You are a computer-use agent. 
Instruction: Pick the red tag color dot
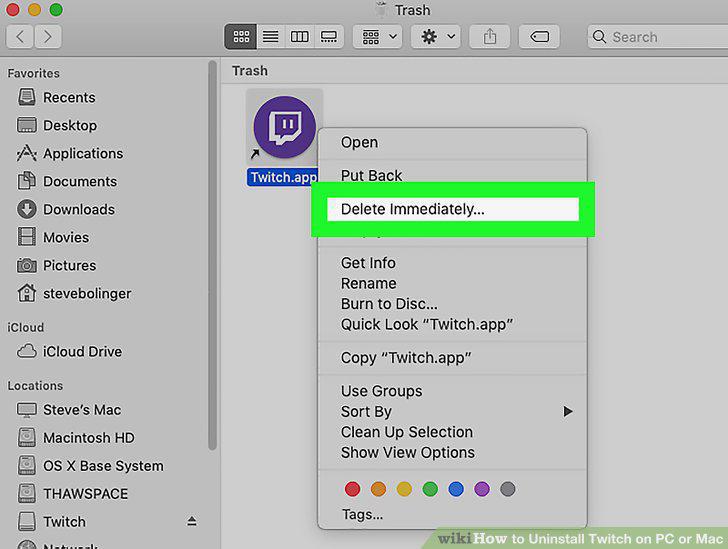(x=352, y=489)
